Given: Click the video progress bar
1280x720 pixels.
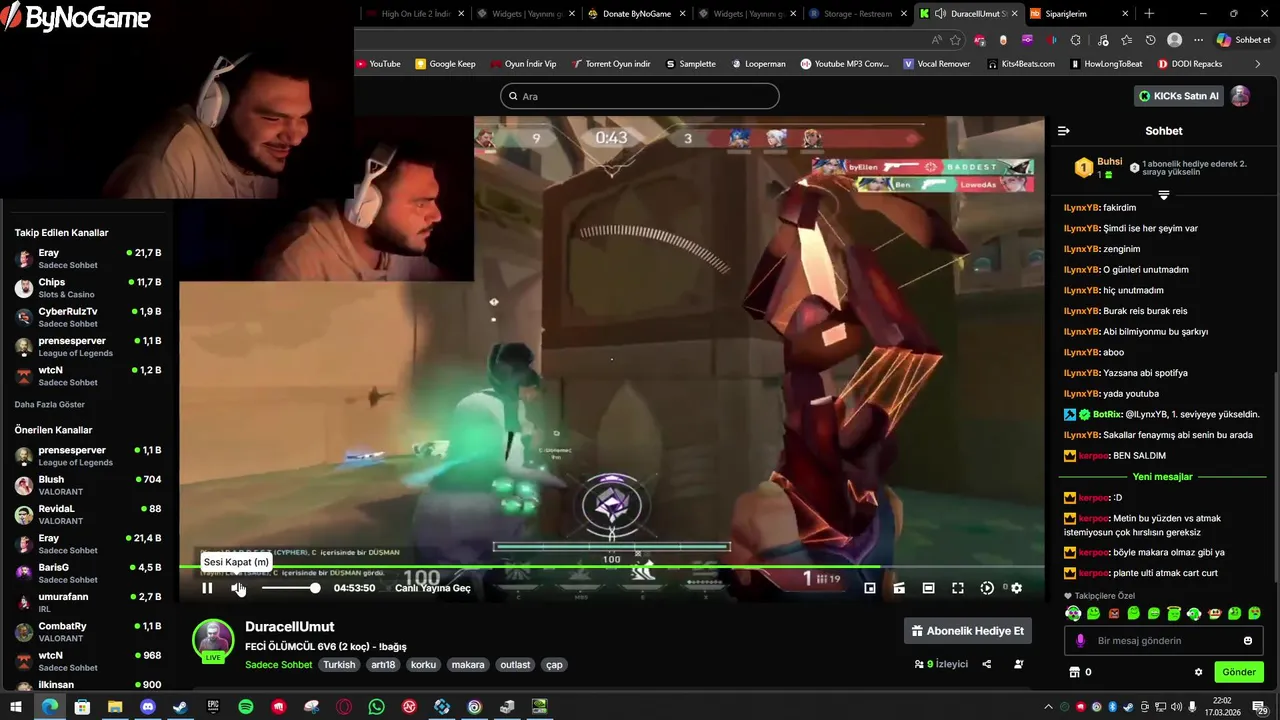Looking at the screenshot, I should [612, 567].
